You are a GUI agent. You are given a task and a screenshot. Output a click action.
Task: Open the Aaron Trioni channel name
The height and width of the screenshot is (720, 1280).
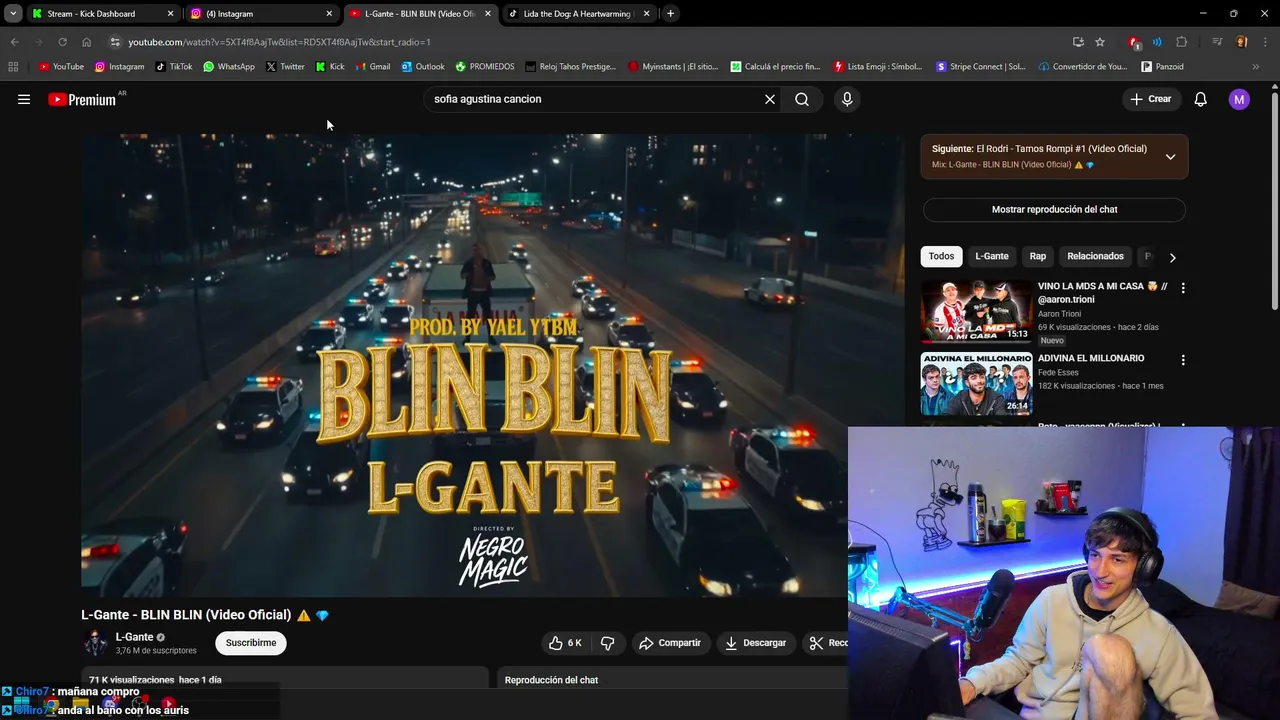point(1059,314)
